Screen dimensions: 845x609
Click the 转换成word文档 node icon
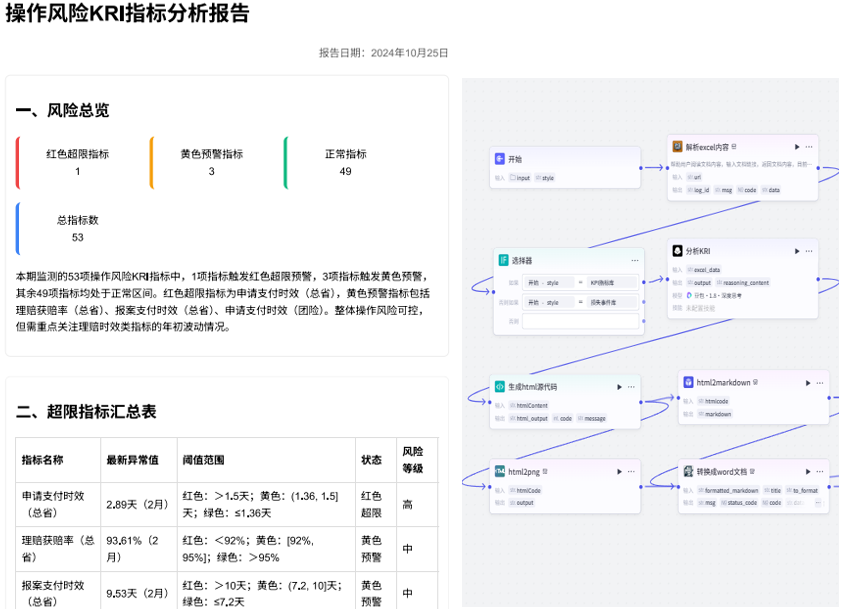[x=688, y=471]
